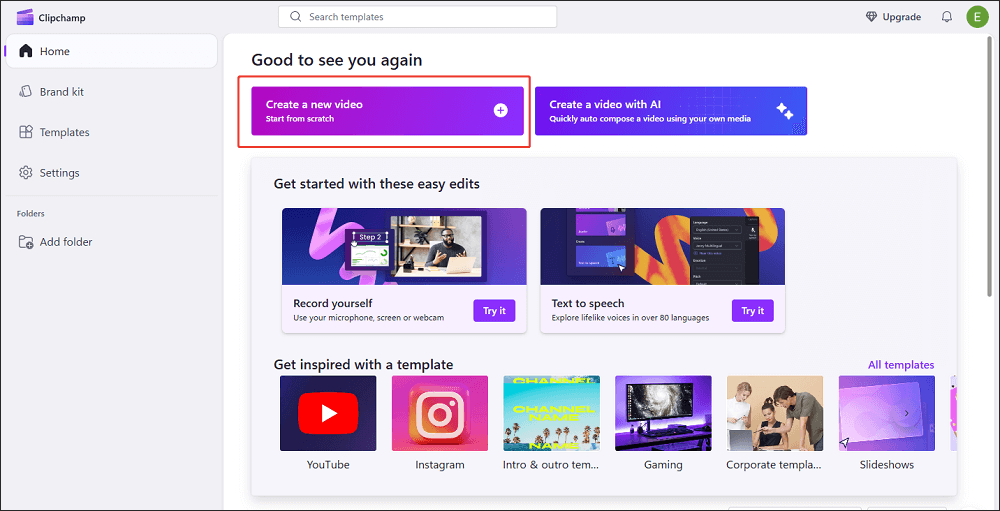Click the Clipchamp logo icon
This screenshot has width=1000, height=511.
click(25, 17)
